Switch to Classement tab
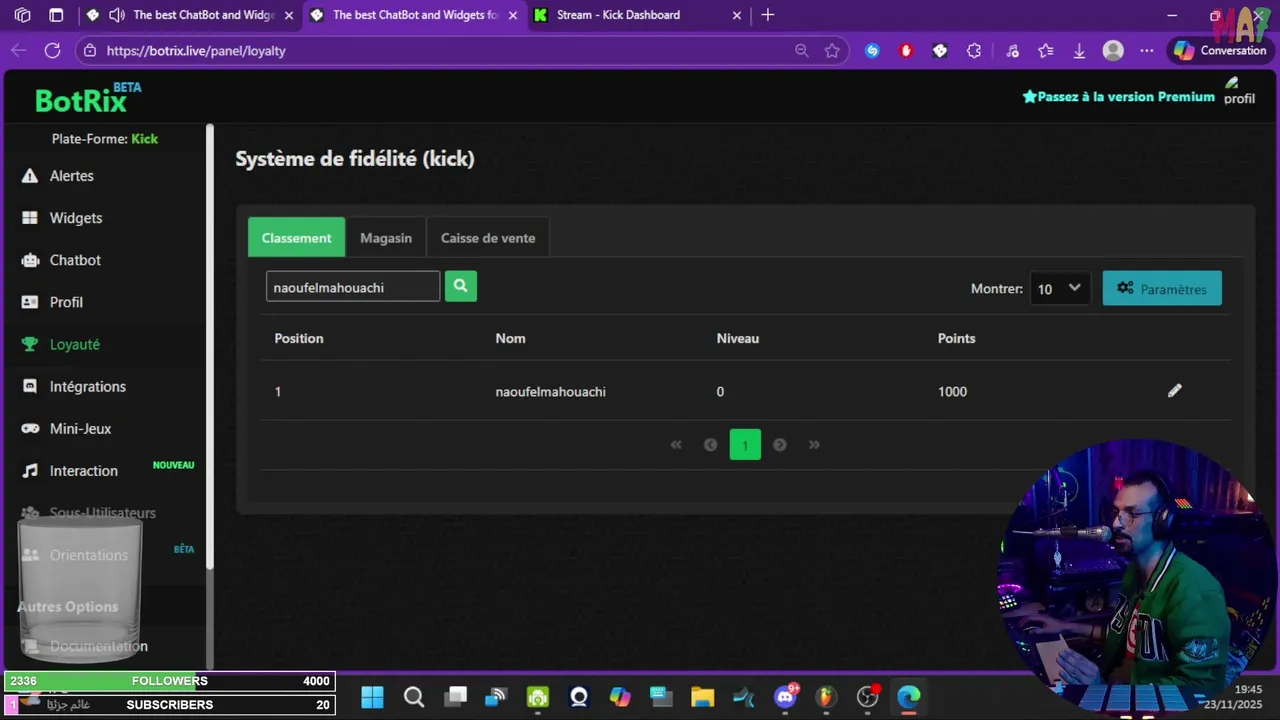Screen dimensions: 1280x720 click(x=296, y=238)
